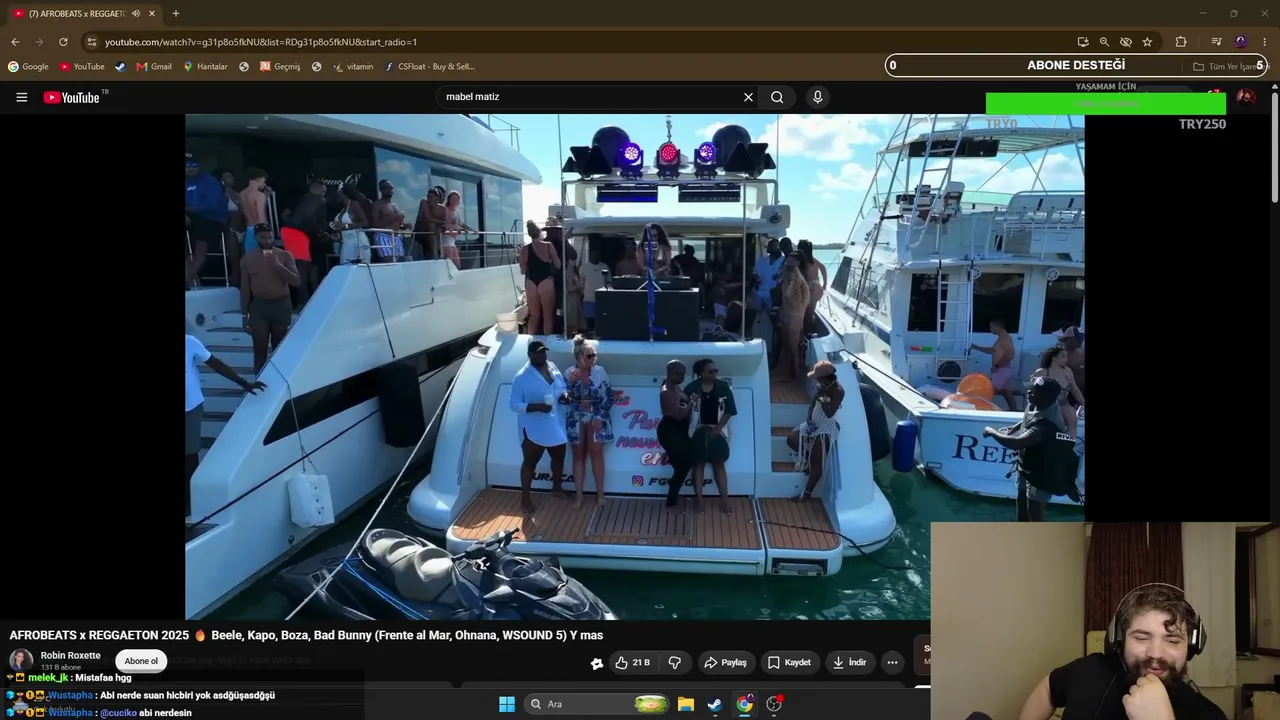The width and height of the screenshot is (1280, 720).
Task: Open the browser Extensions menu
Action: [x=1181, y=42]
